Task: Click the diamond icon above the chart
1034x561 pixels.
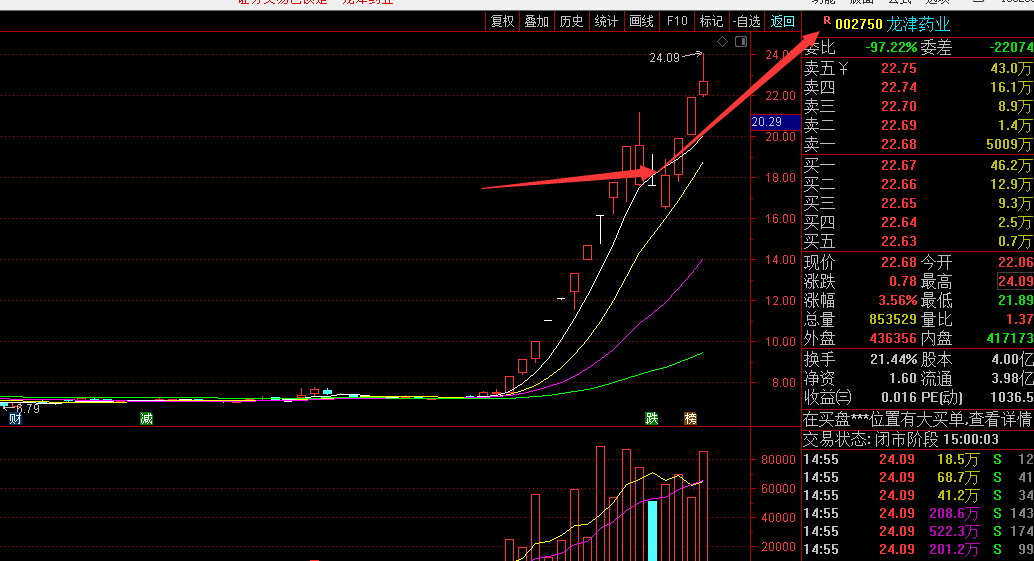Action: pos(722,42)
